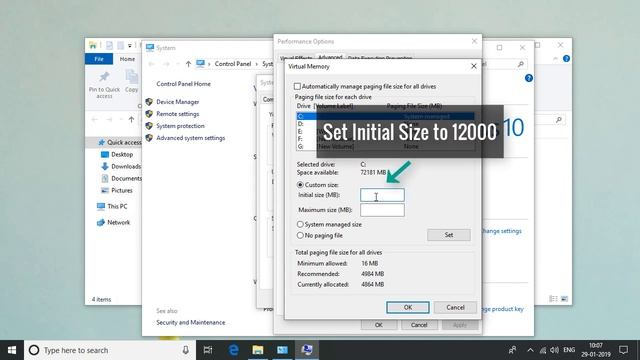Click the taskbar search box
Screen dimensions: 640x360
[110, 350]
